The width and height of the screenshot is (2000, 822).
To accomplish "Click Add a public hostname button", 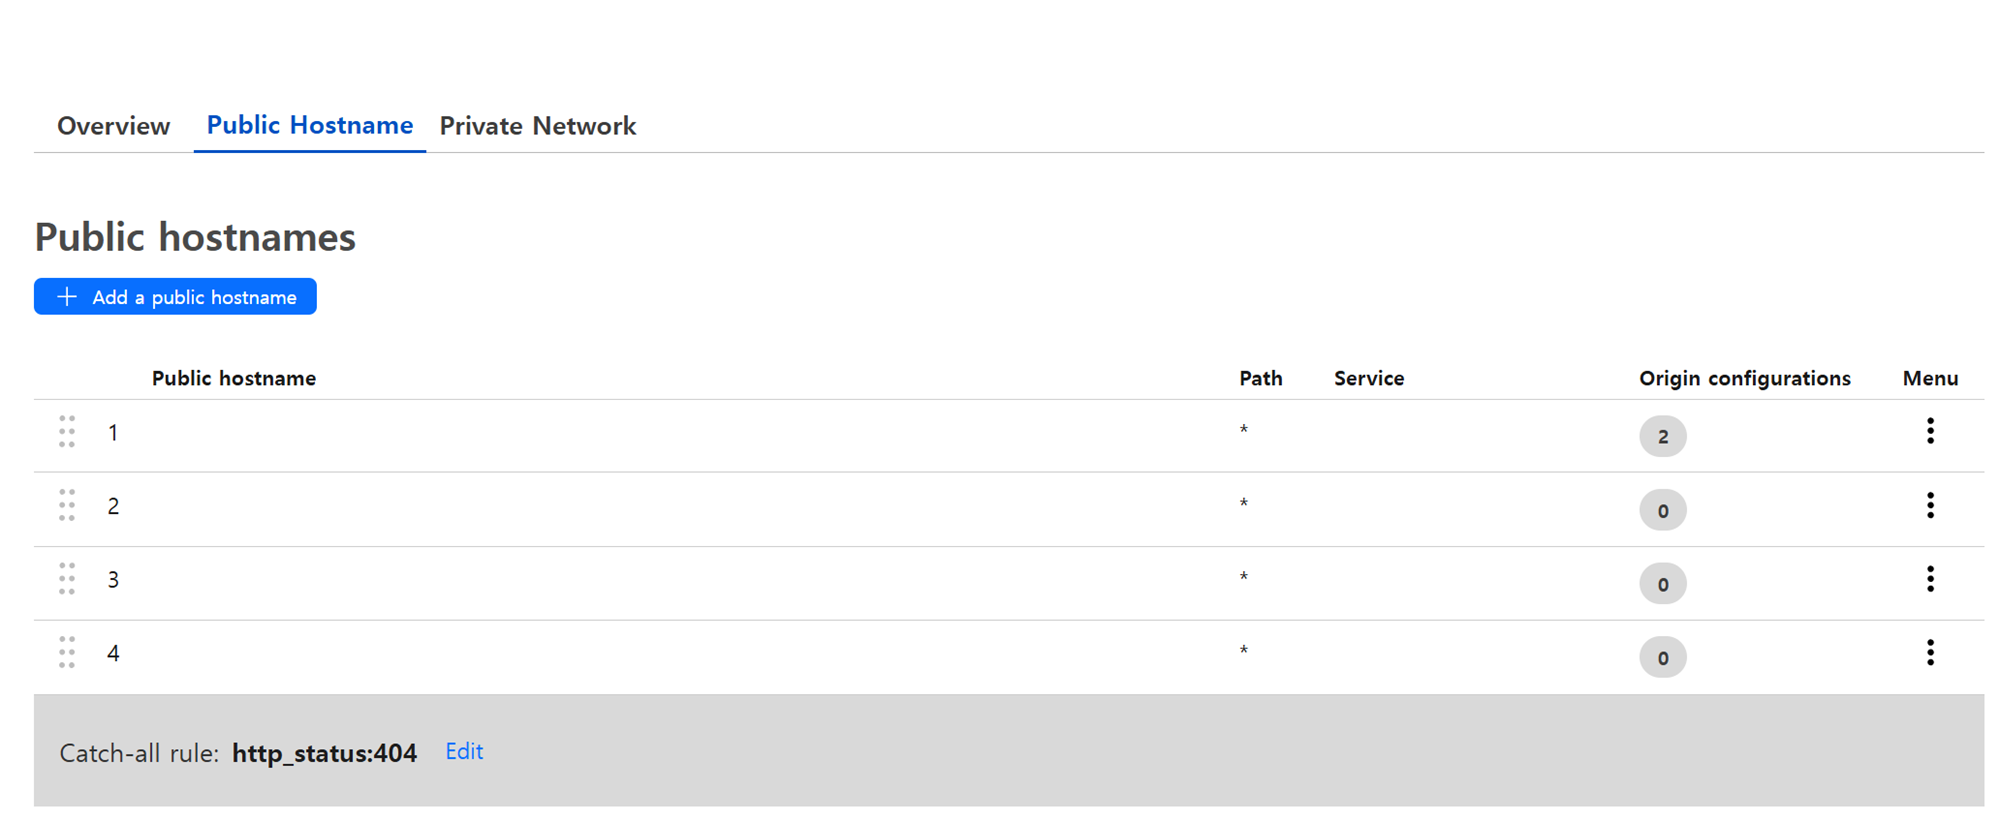I will (x=176, y=297).
